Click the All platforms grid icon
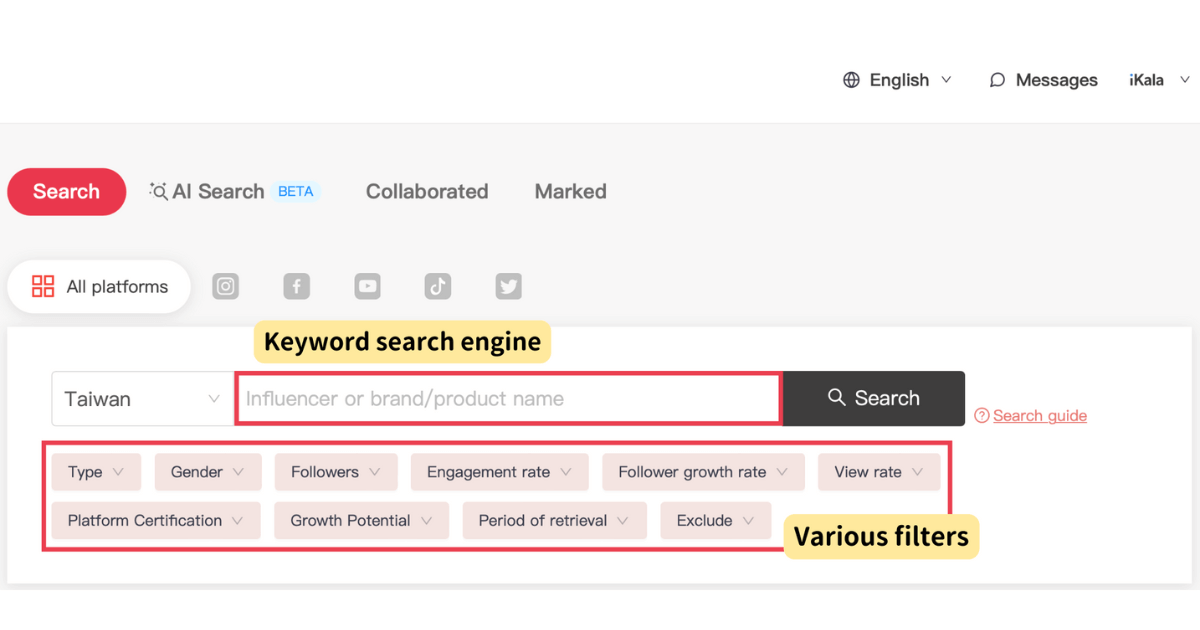The width and height of the screenshot is (1200, 630). tap(43, 287)
